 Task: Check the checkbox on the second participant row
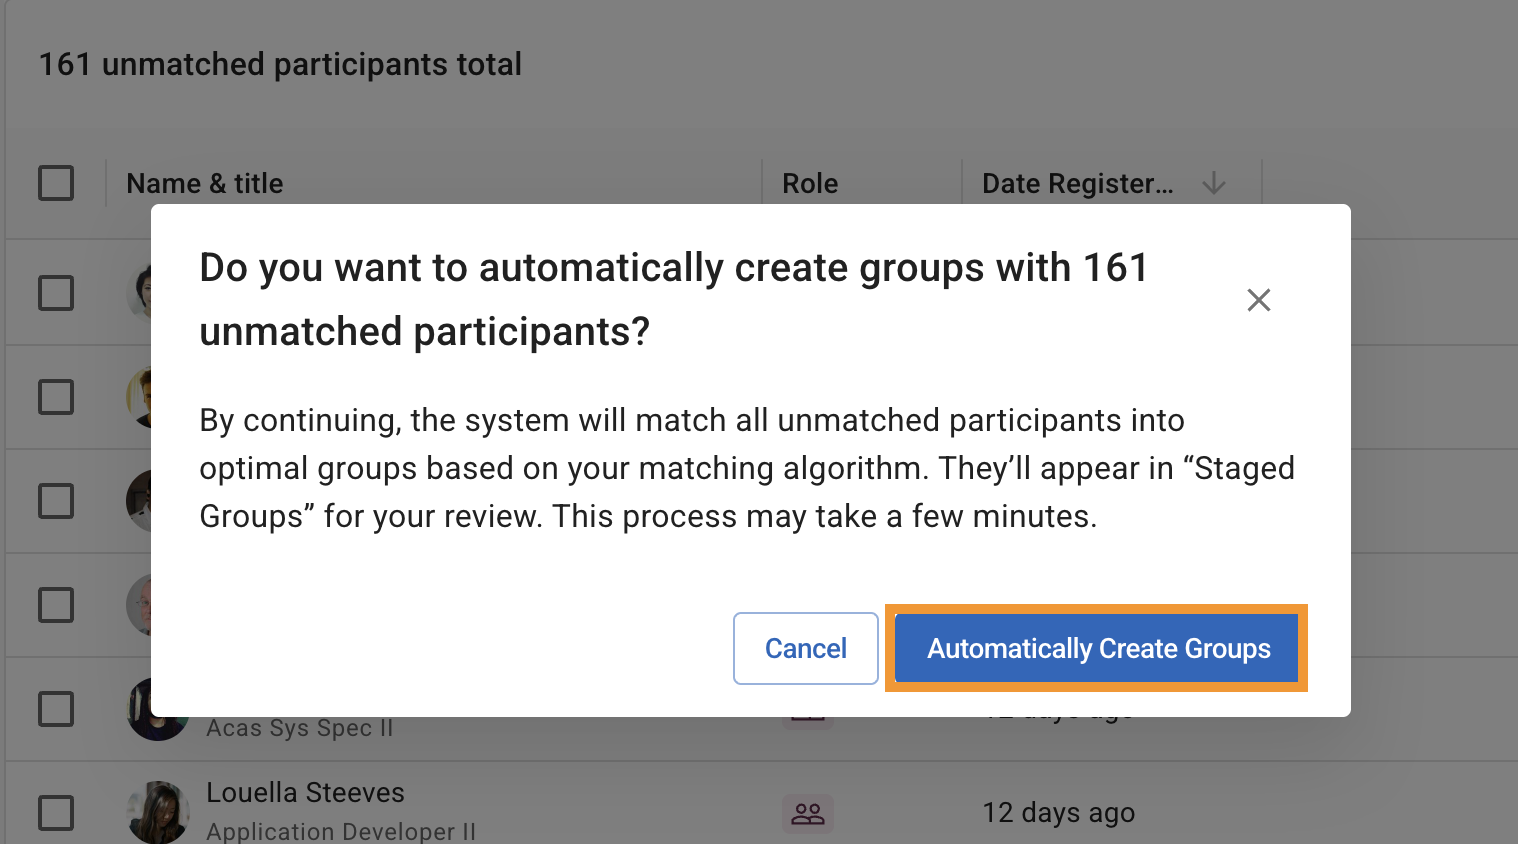(x=56, y=397)
